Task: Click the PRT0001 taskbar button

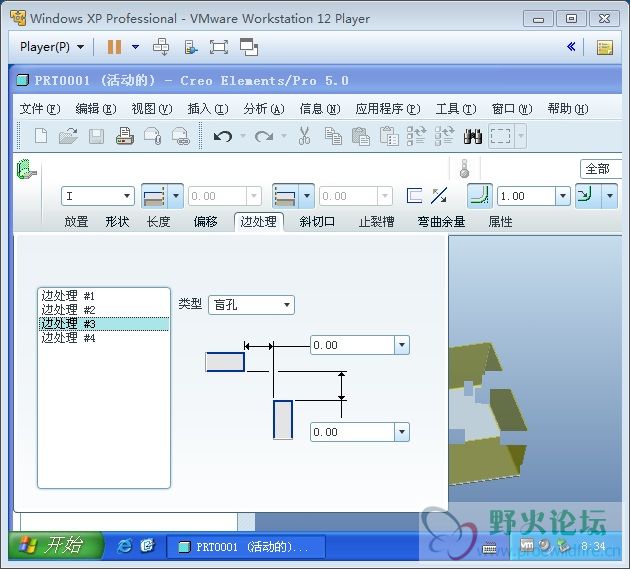Action: click(x=245, y=547)
